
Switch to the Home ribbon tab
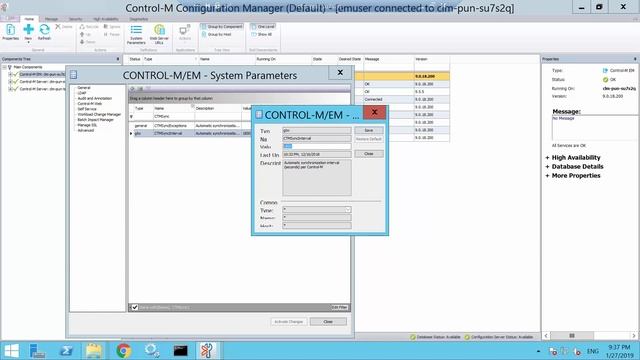(x=29, y=19)
